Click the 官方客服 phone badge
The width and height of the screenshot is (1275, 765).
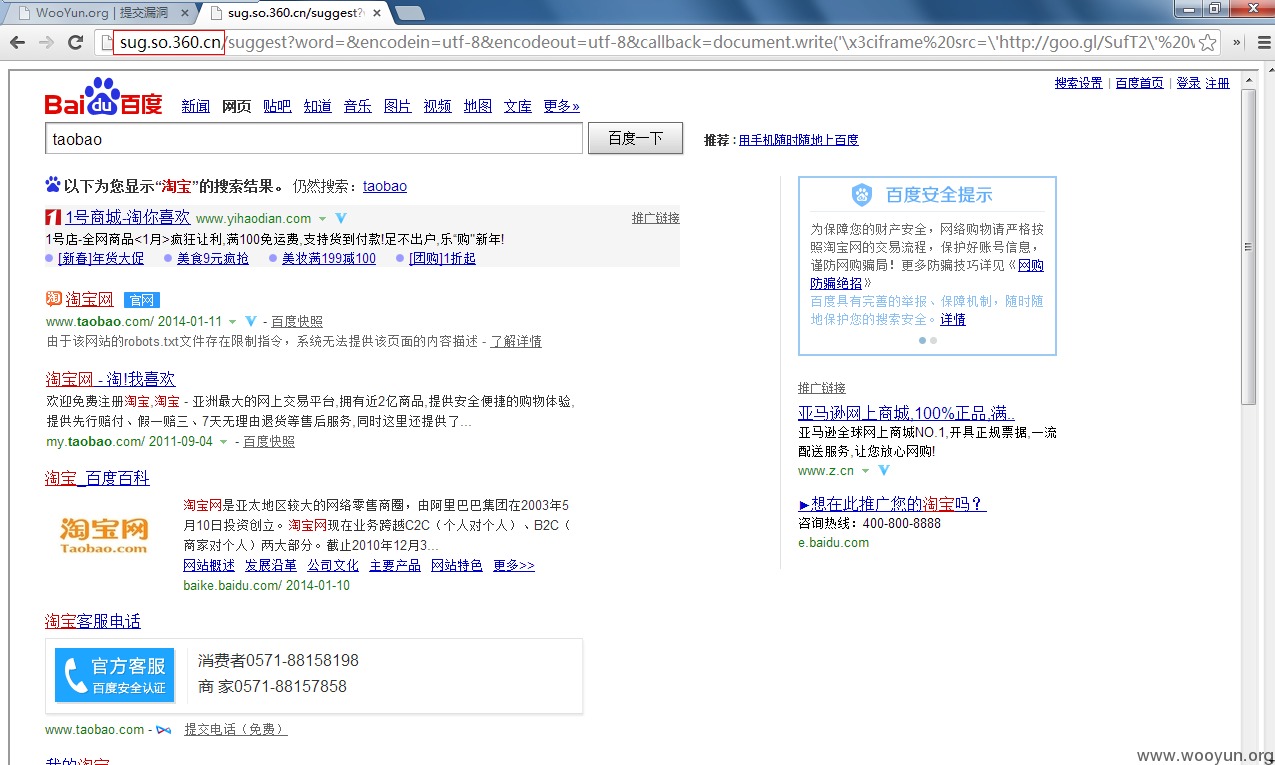tap(114, 676)
